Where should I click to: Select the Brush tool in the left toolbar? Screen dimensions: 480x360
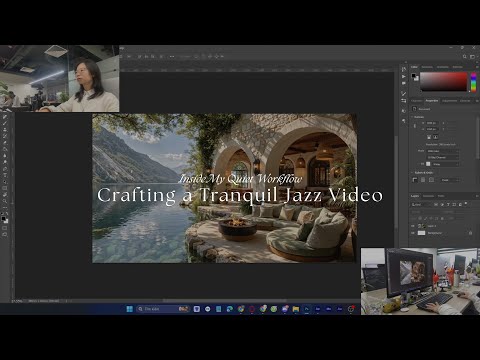(x=5, y=123)
